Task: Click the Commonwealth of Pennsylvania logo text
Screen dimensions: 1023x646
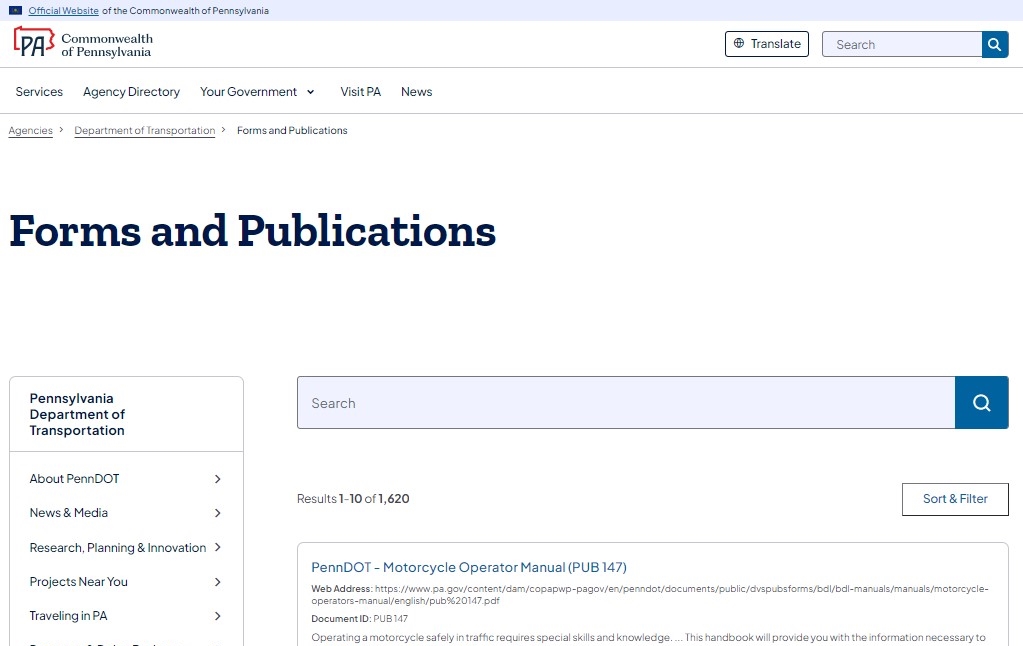Action: click(x=107, y=45)
